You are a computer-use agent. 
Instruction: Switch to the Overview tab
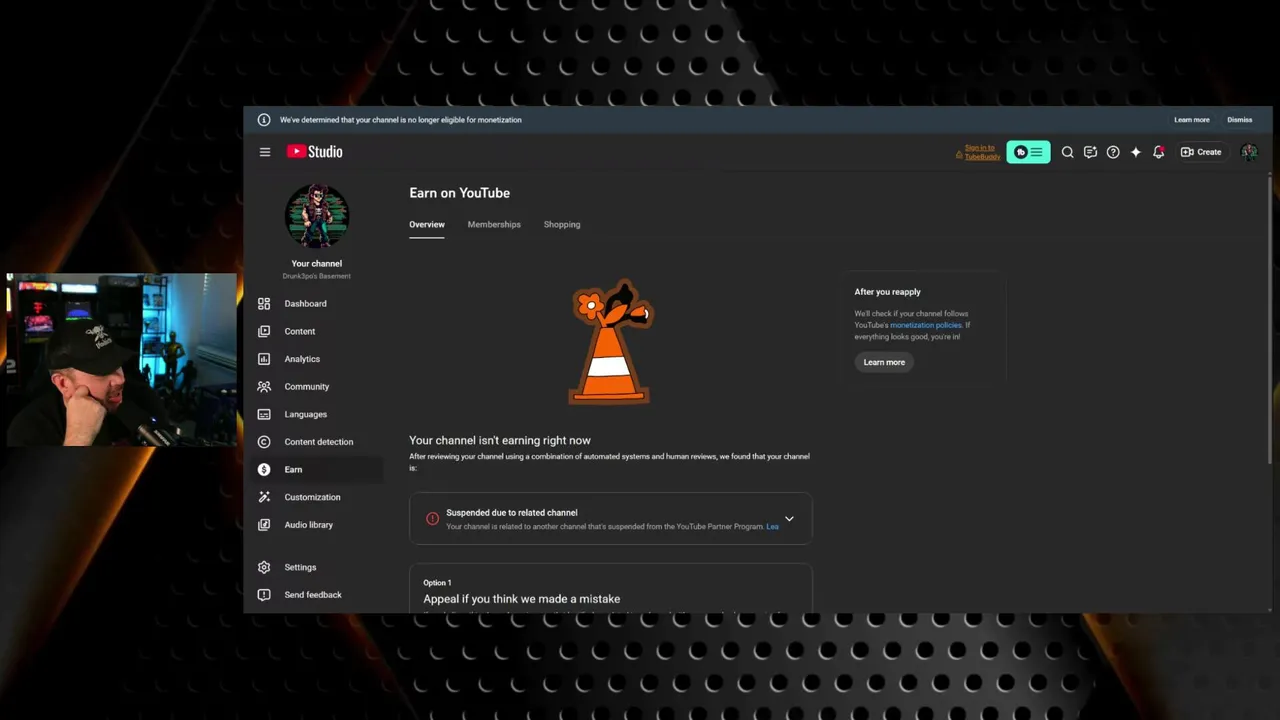click(427, 225)
